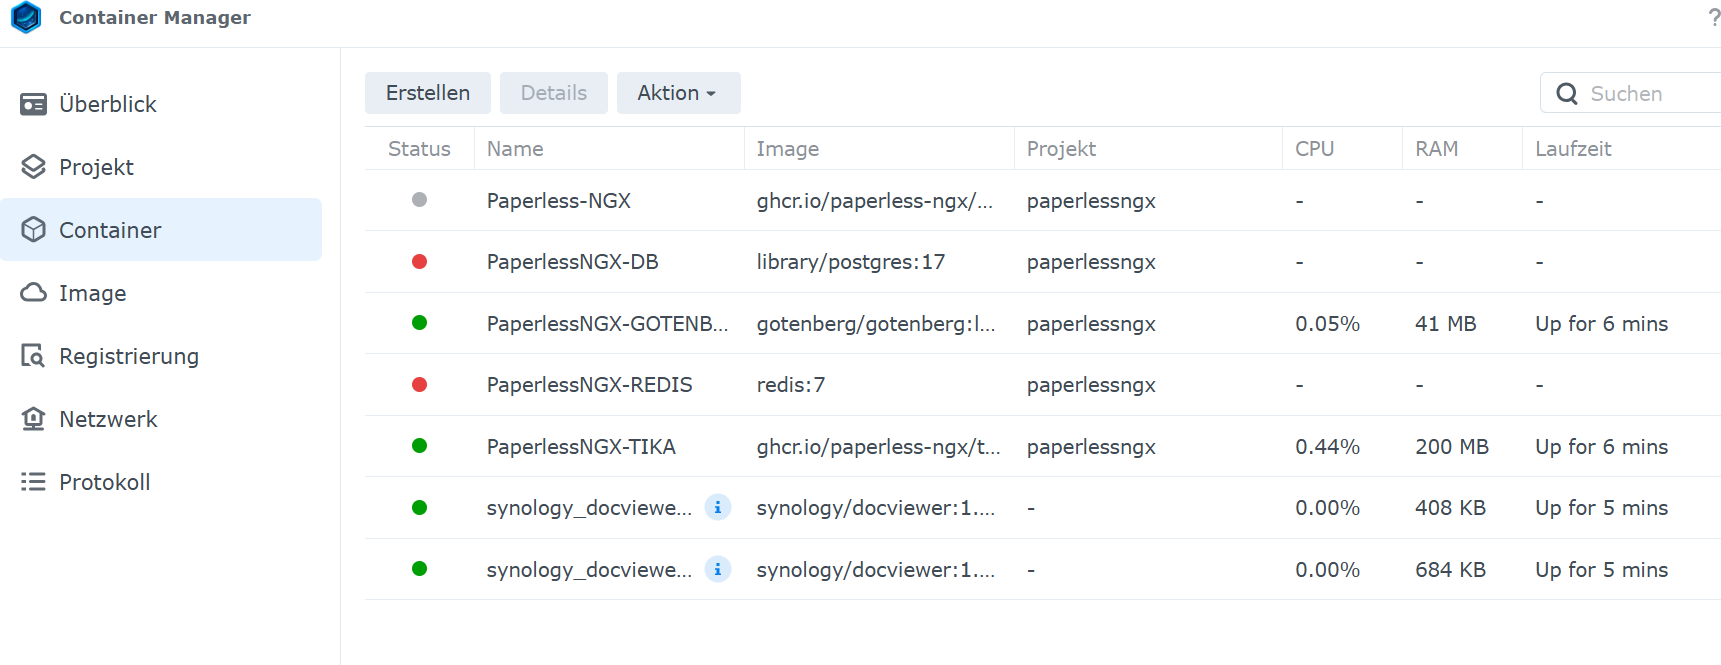The image size is (1721, 665).
Task: Click the Projekt layers icon in sidebar
Action: point(33,167)
